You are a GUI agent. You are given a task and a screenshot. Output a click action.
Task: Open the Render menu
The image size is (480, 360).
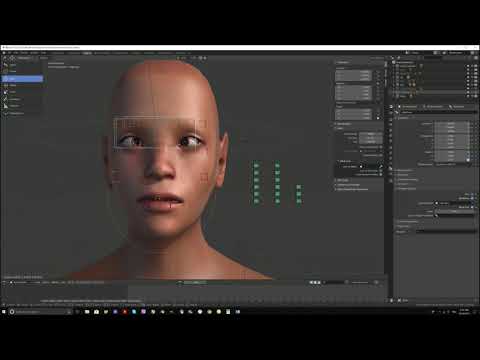tap(24, 53)
